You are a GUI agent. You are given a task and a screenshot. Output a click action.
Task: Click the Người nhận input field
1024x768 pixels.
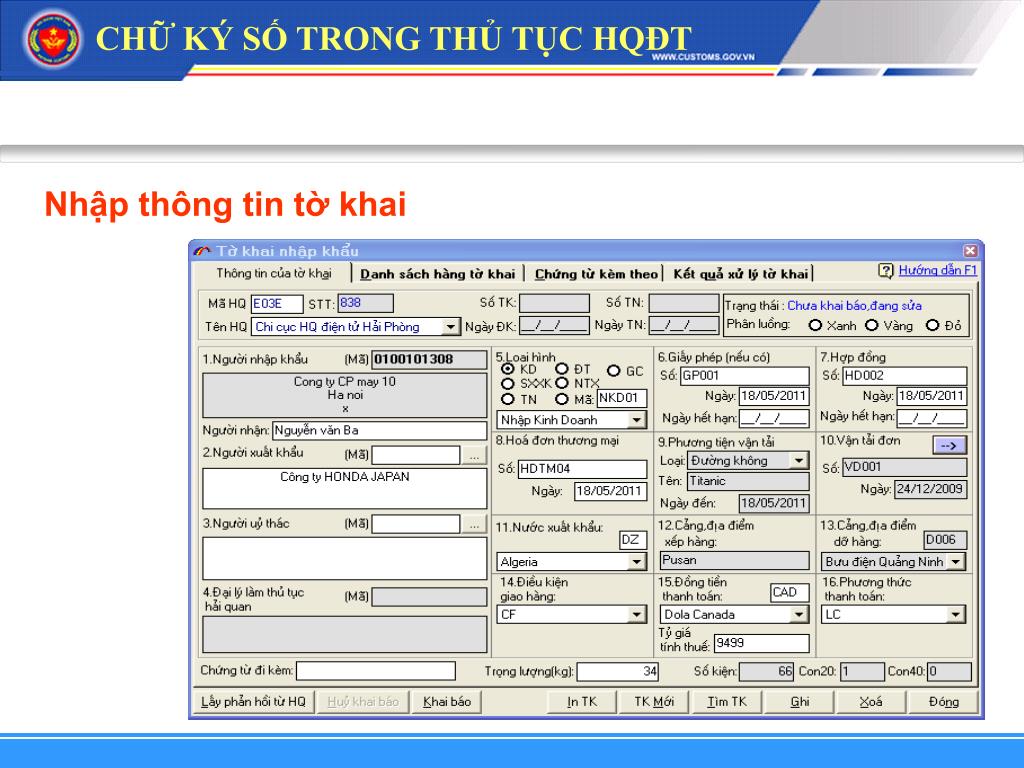coord(379,430)
